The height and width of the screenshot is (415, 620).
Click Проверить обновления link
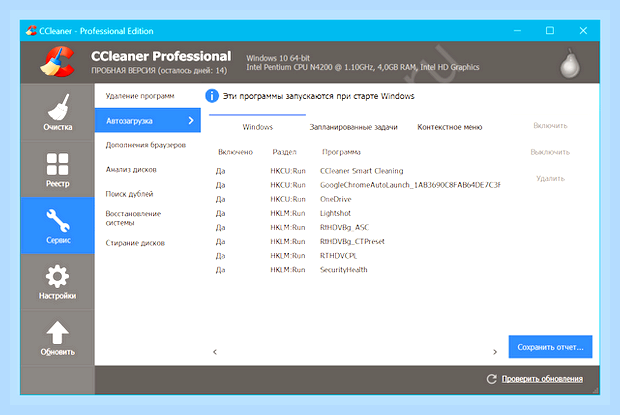pyautogui.click(x=542, y=379)
